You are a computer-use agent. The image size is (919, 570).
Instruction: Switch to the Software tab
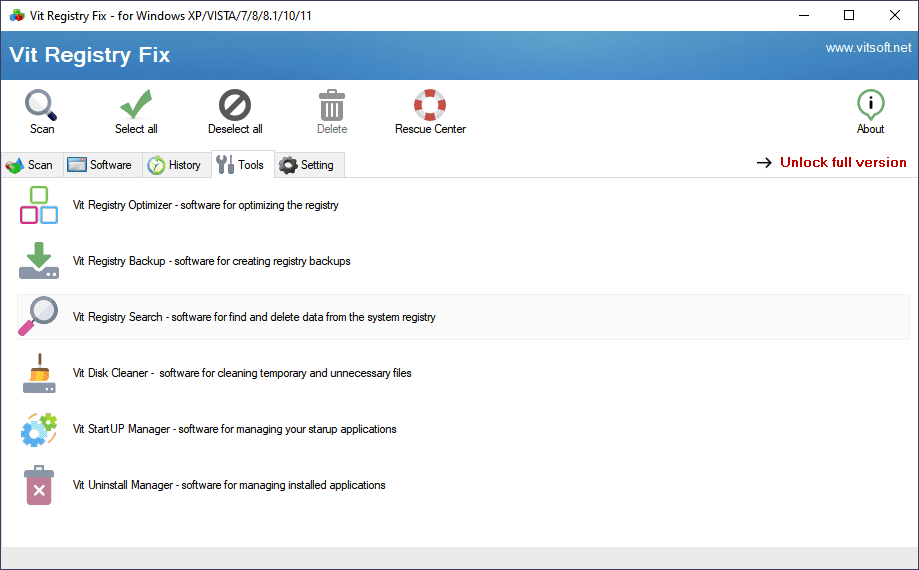pos(101,165)
